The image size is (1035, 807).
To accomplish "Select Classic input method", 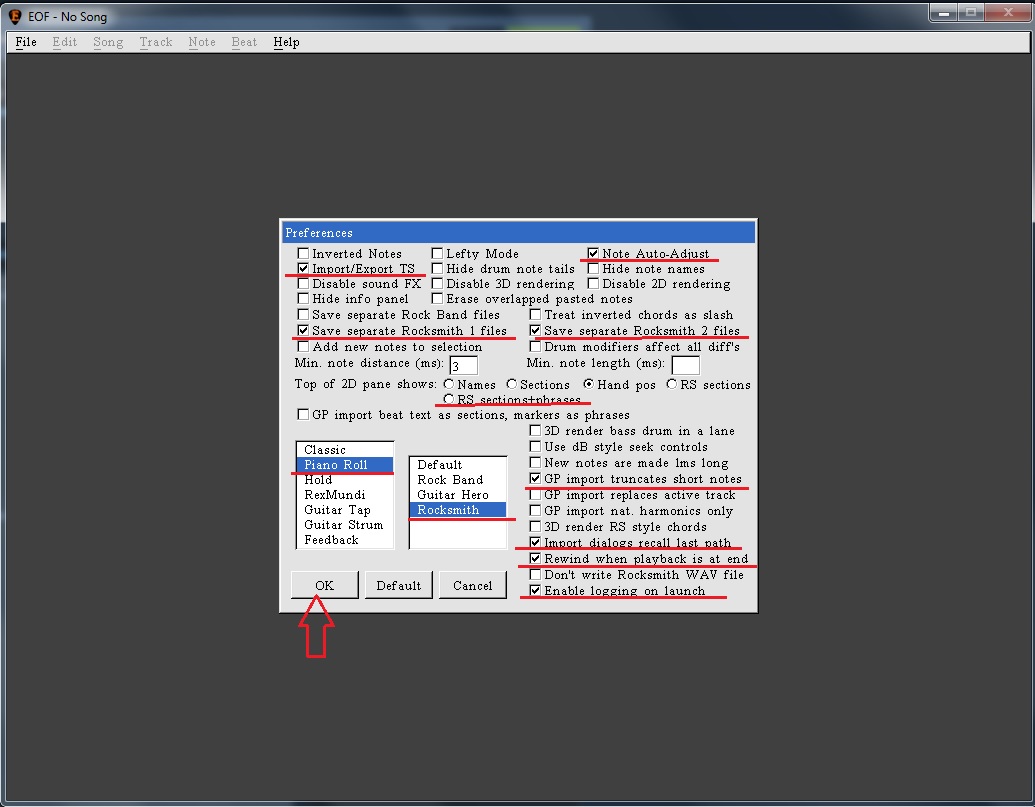I will [345, 450].
